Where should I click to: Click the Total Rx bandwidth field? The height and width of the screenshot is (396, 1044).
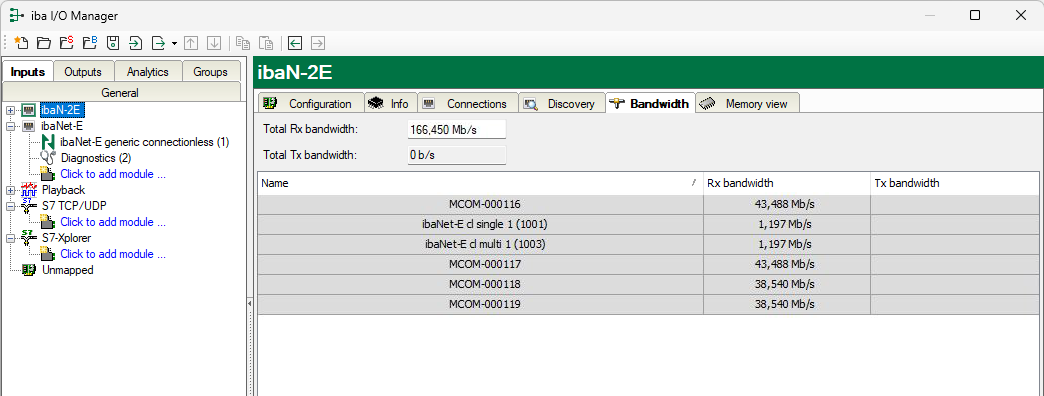pyautogui.click(x=456, y=130)
